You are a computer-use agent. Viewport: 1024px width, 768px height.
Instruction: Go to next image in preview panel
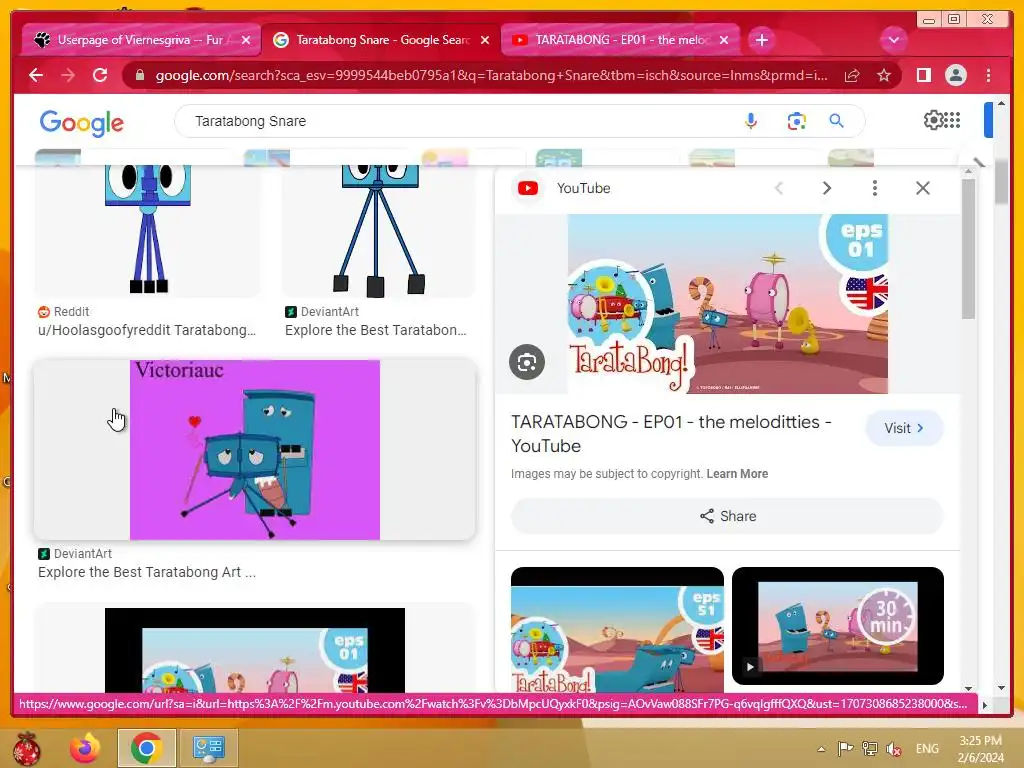(x=827, y=188)
